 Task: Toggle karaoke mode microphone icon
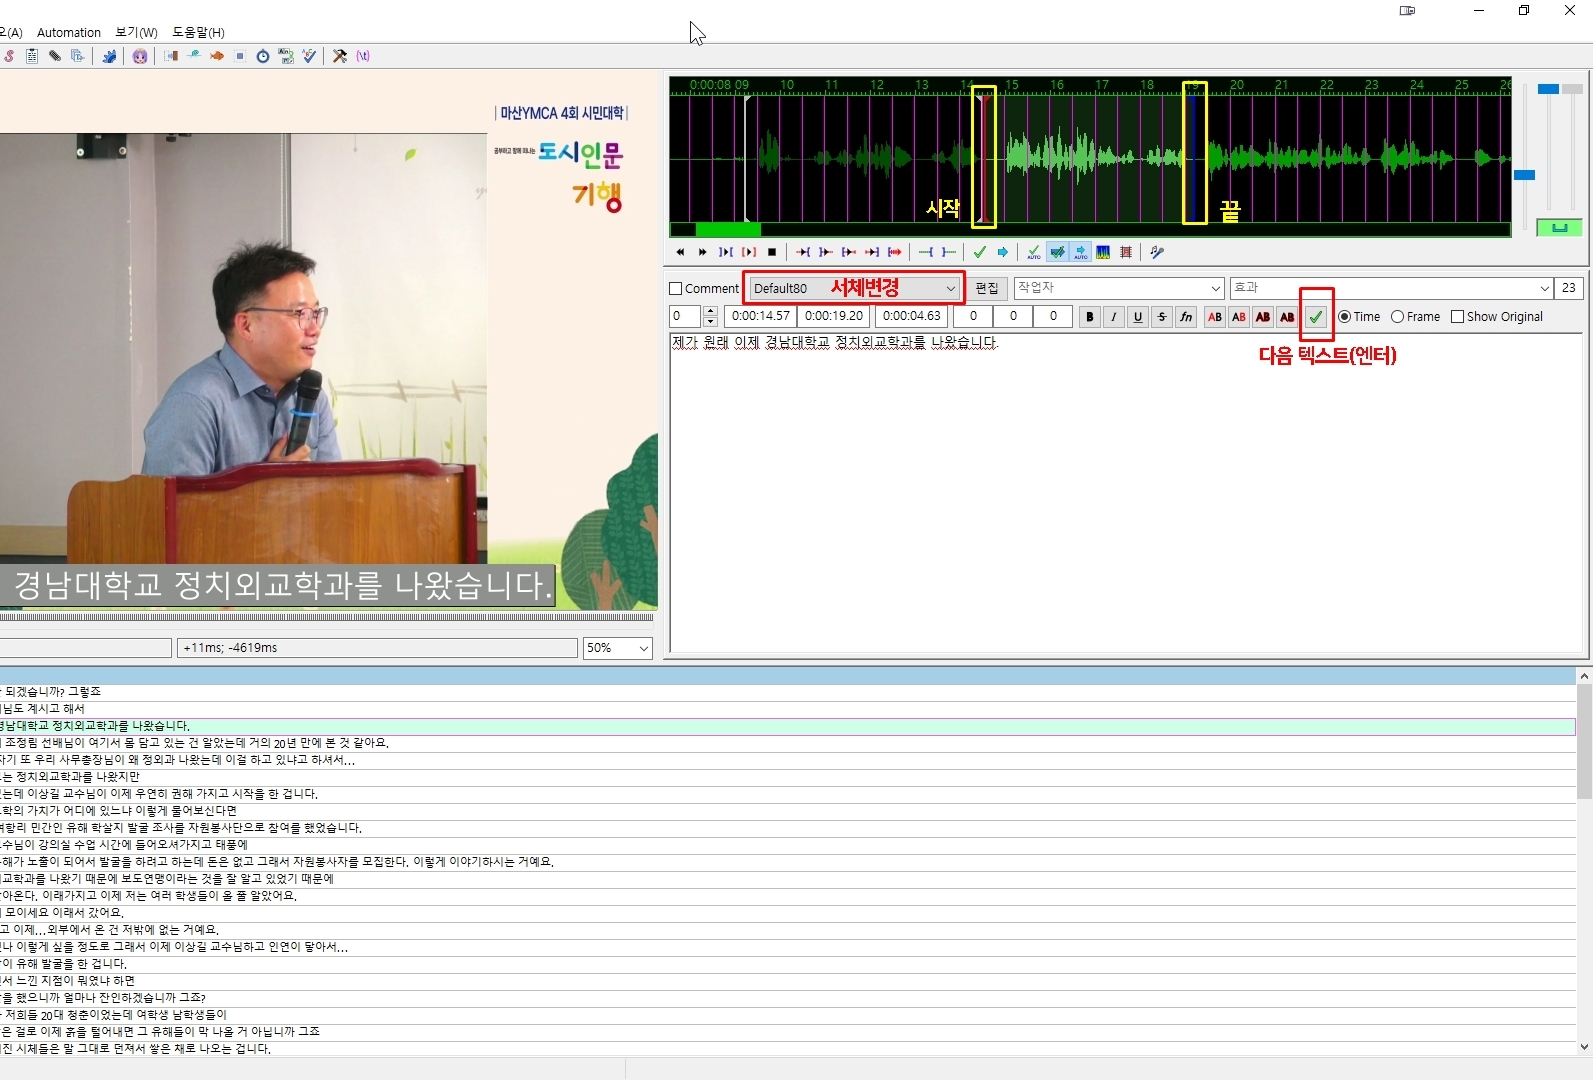[x=1157, y=252]
